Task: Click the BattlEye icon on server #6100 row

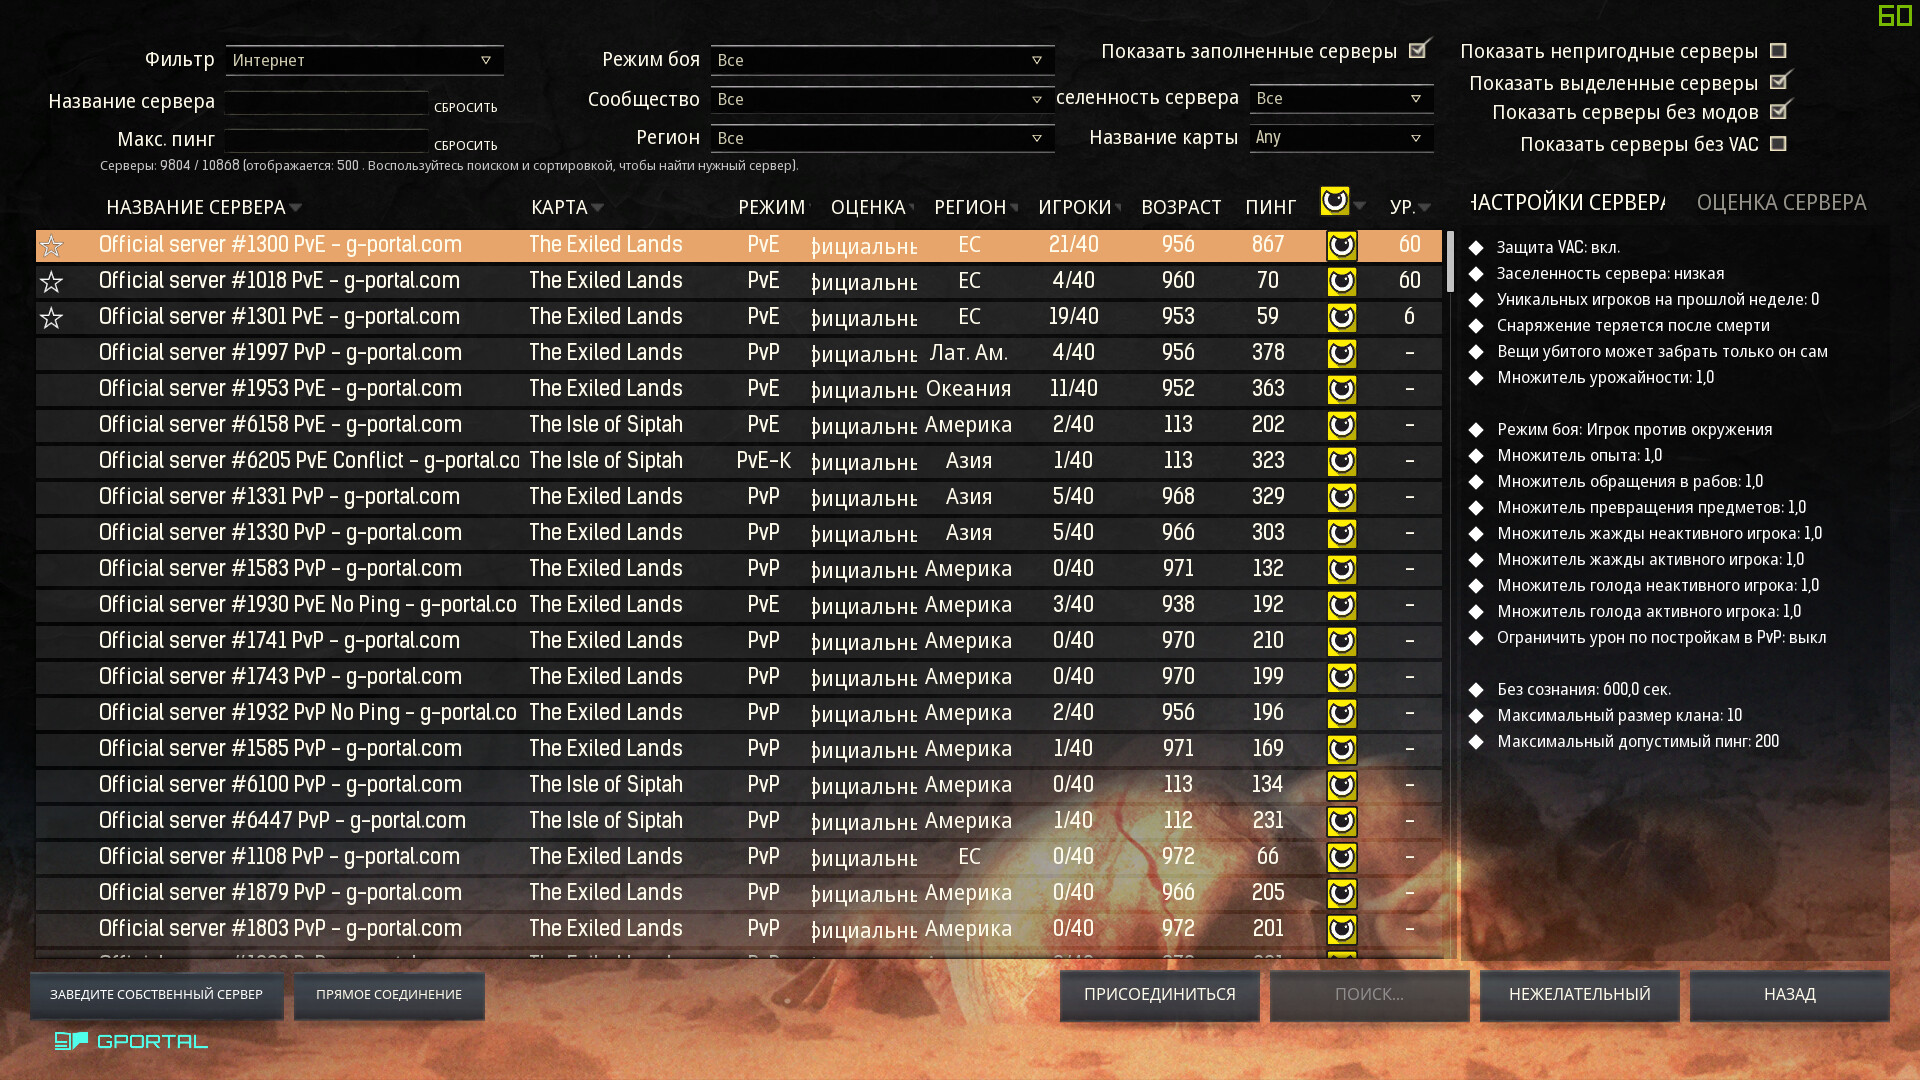Action: (1342, 786)
